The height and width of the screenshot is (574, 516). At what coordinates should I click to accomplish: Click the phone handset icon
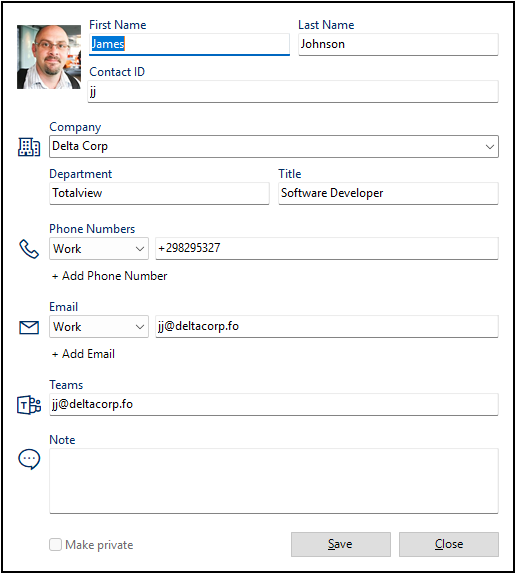tap(29, 249)
